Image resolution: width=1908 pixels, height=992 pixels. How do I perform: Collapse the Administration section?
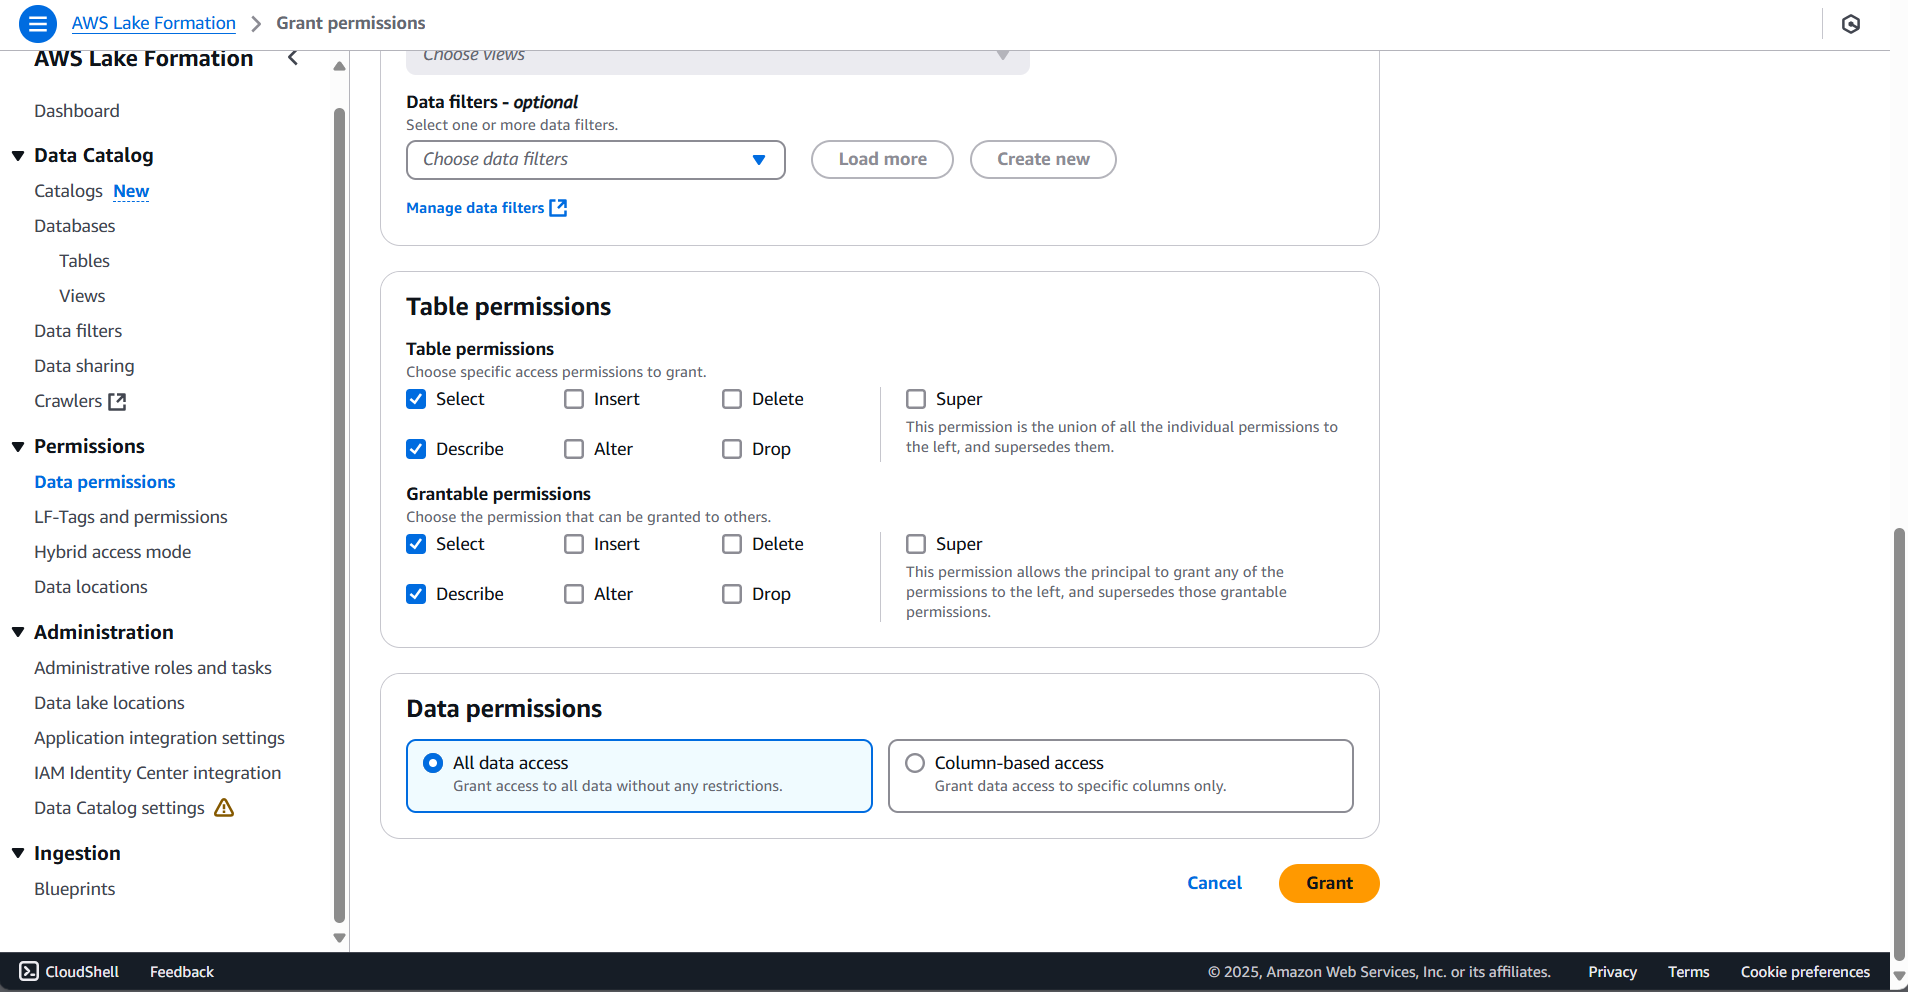pos(18,632)
